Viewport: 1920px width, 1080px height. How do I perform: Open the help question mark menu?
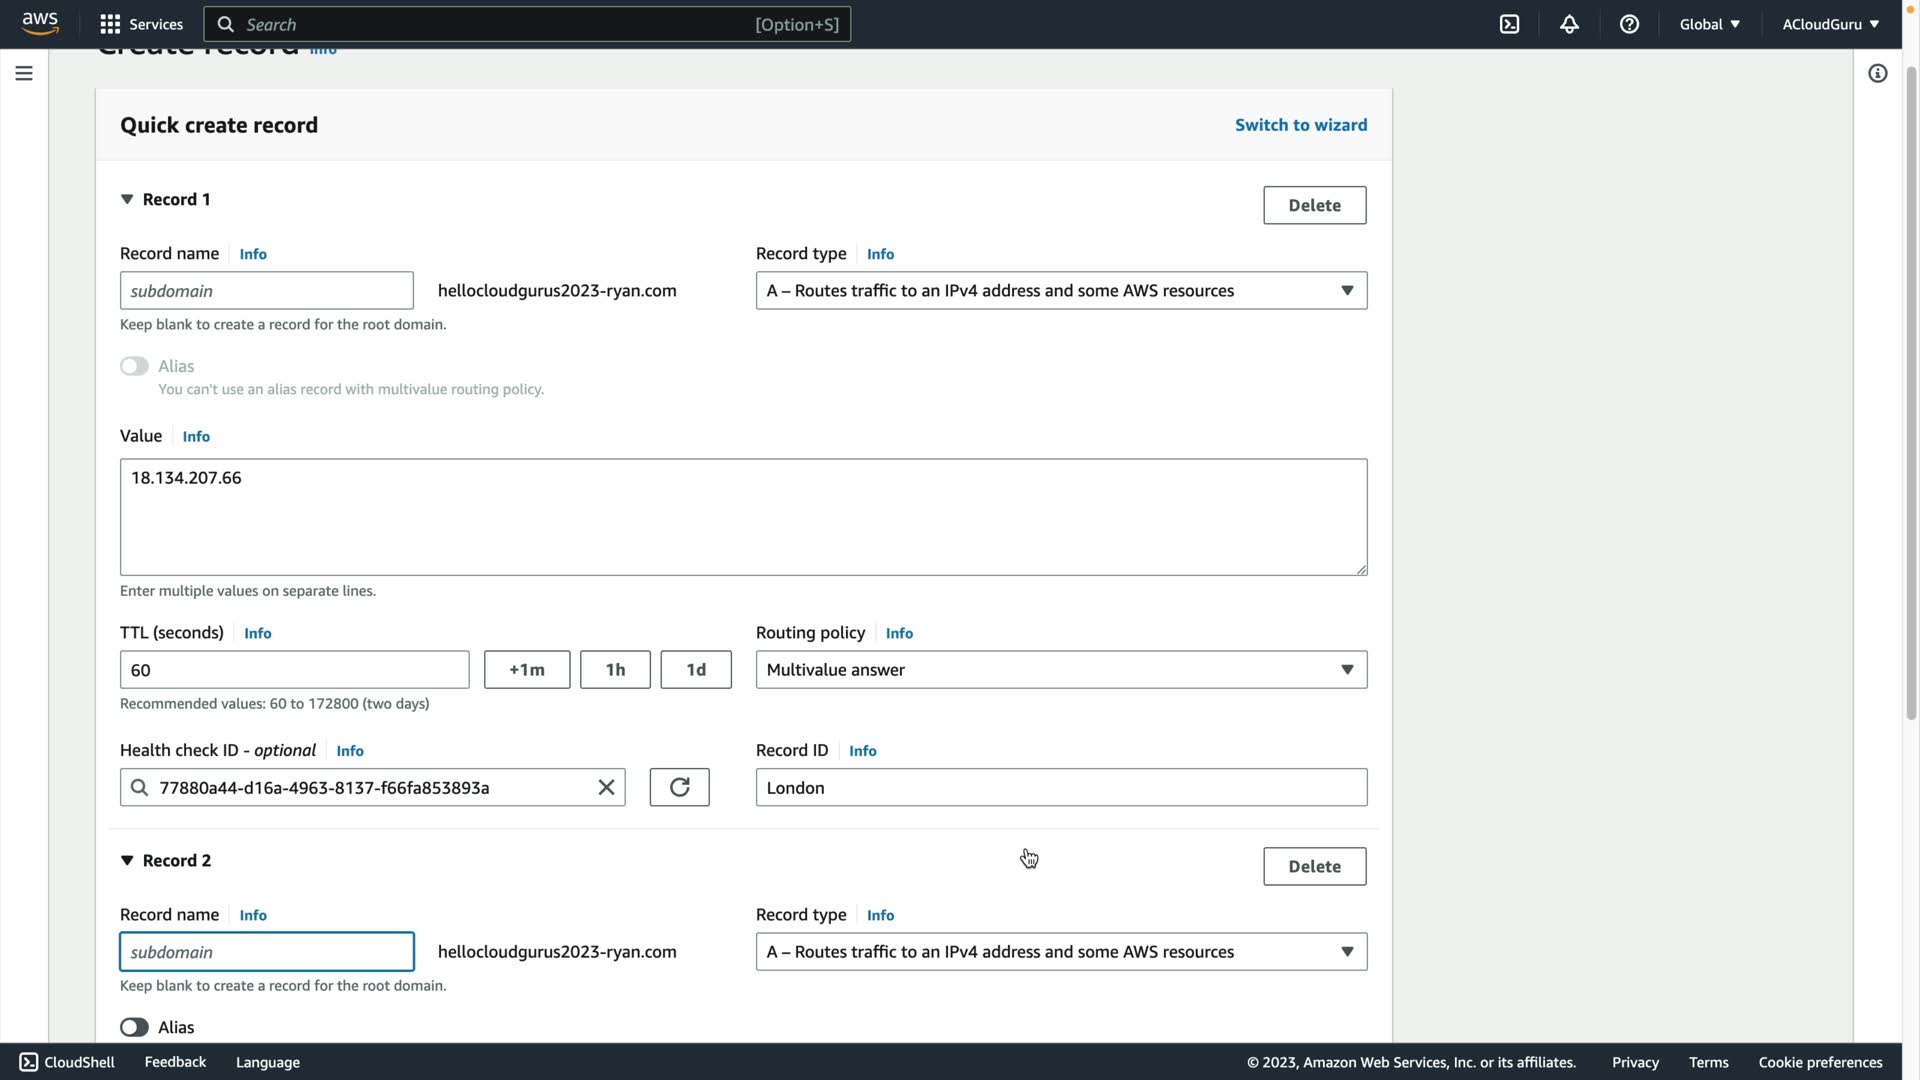1629,24
